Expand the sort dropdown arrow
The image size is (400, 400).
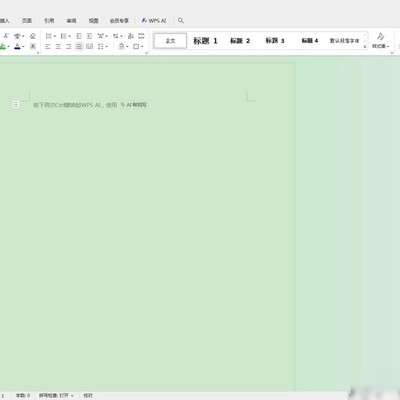pyautogui.click(x=121, y=36)
